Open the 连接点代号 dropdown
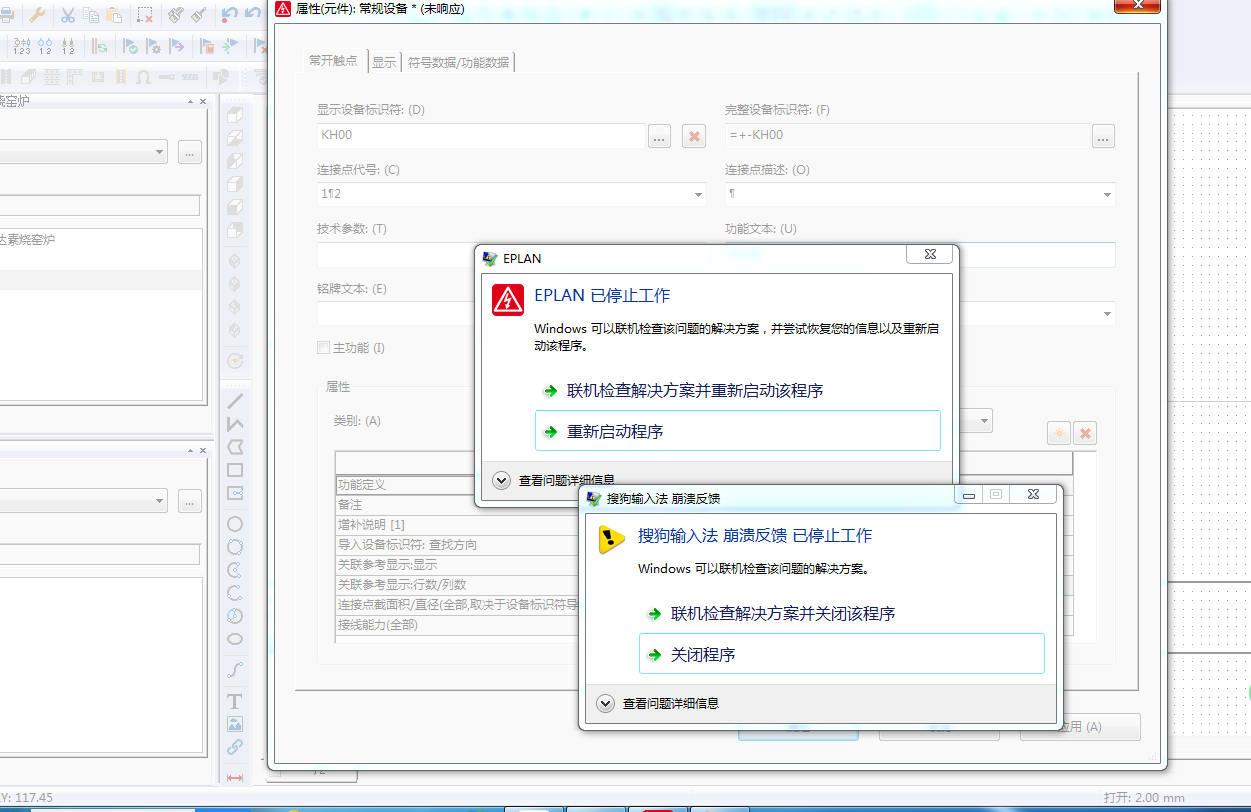The height and width of the screenshot is (812, 1251). (697, 195)
